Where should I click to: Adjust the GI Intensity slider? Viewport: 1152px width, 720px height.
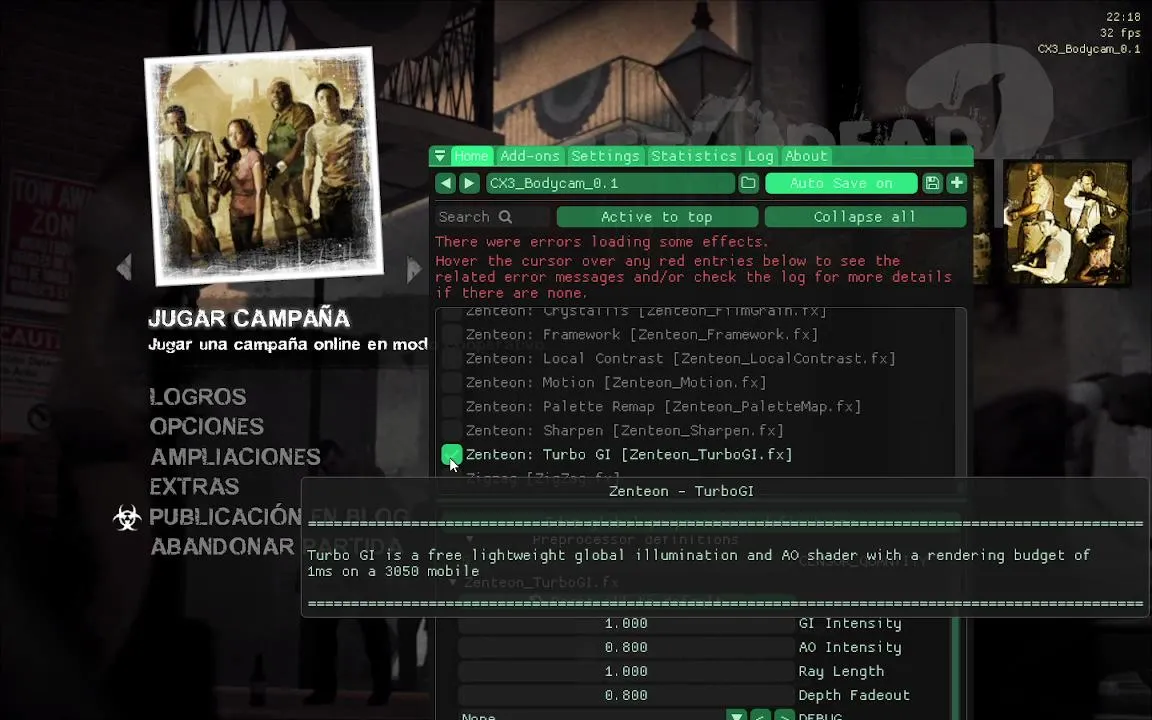pyautogui.click(x=626, y=623)
